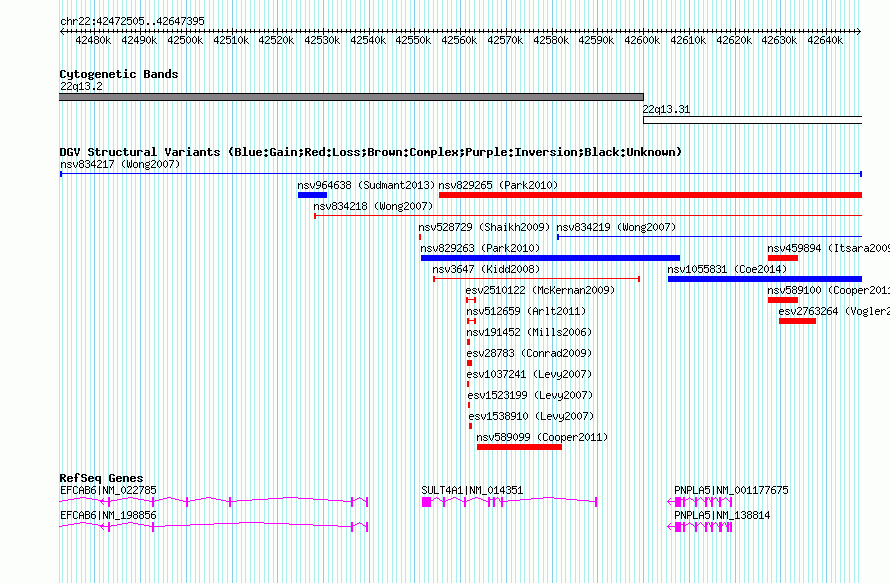
Task: Click the RefSeq Genes track title
Action: tap(101, 478)
